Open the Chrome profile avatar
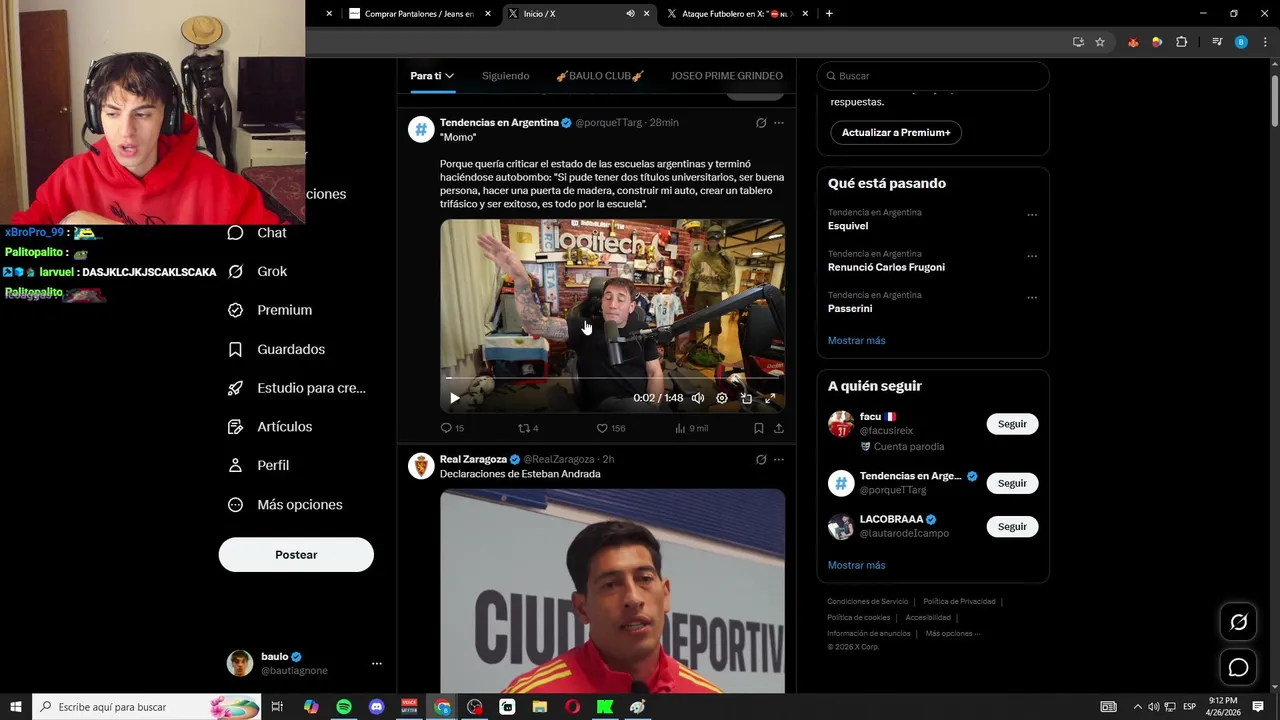Screen dimensions: 1280x720 (x=1241, y=42)
